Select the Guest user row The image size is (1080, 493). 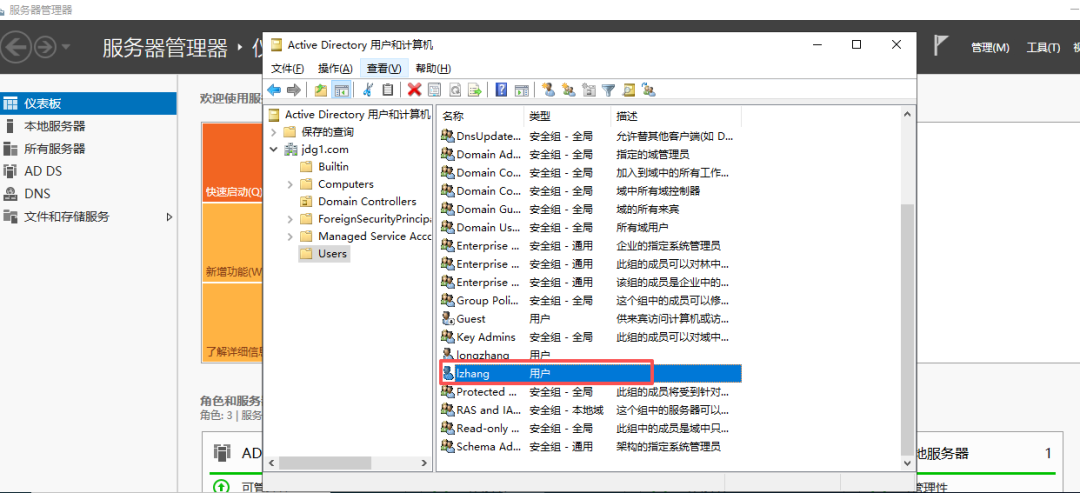click(590, 319)
